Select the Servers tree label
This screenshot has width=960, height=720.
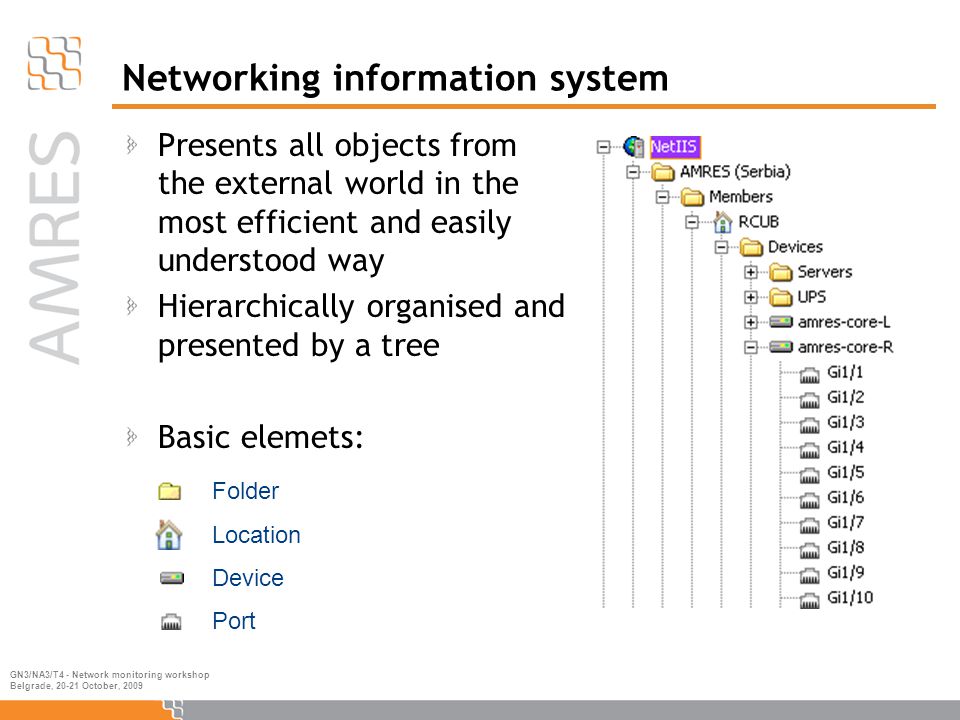click(x=825, y=272)
